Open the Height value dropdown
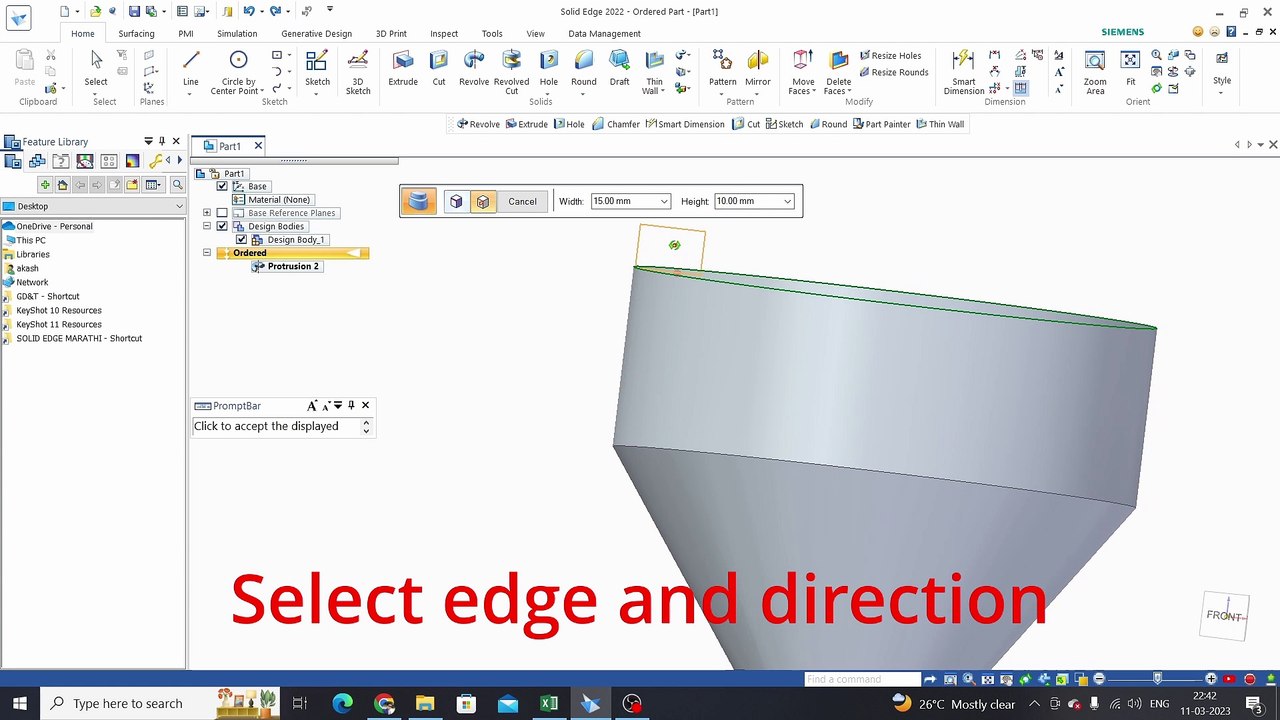Image resolution: width=1280 pixels, height=720 pixels. click(x=787, y=202)
